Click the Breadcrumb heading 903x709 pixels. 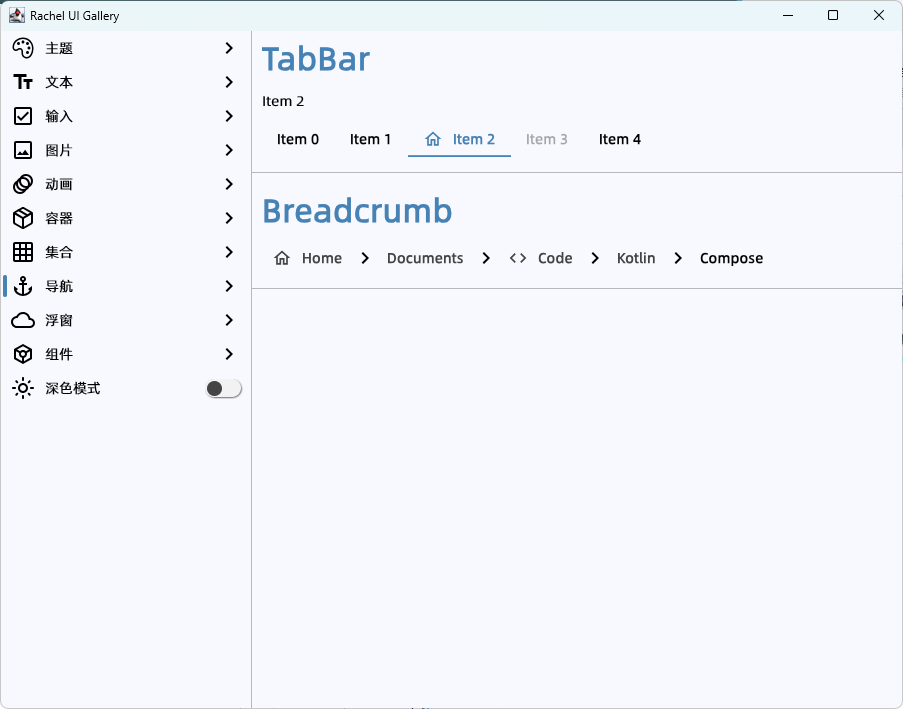(357, 211)
